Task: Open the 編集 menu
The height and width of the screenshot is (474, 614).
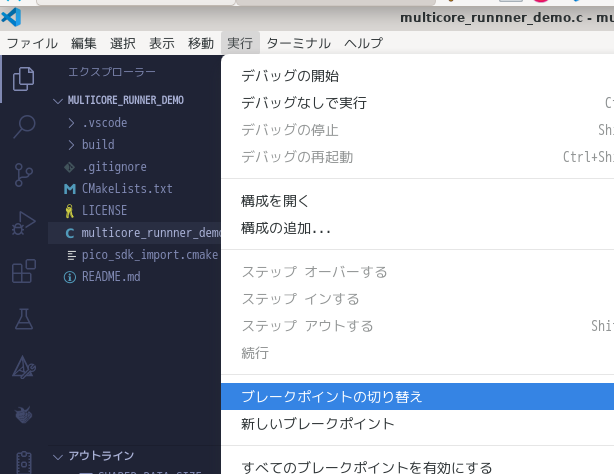Action: click(x=84, y=43)
